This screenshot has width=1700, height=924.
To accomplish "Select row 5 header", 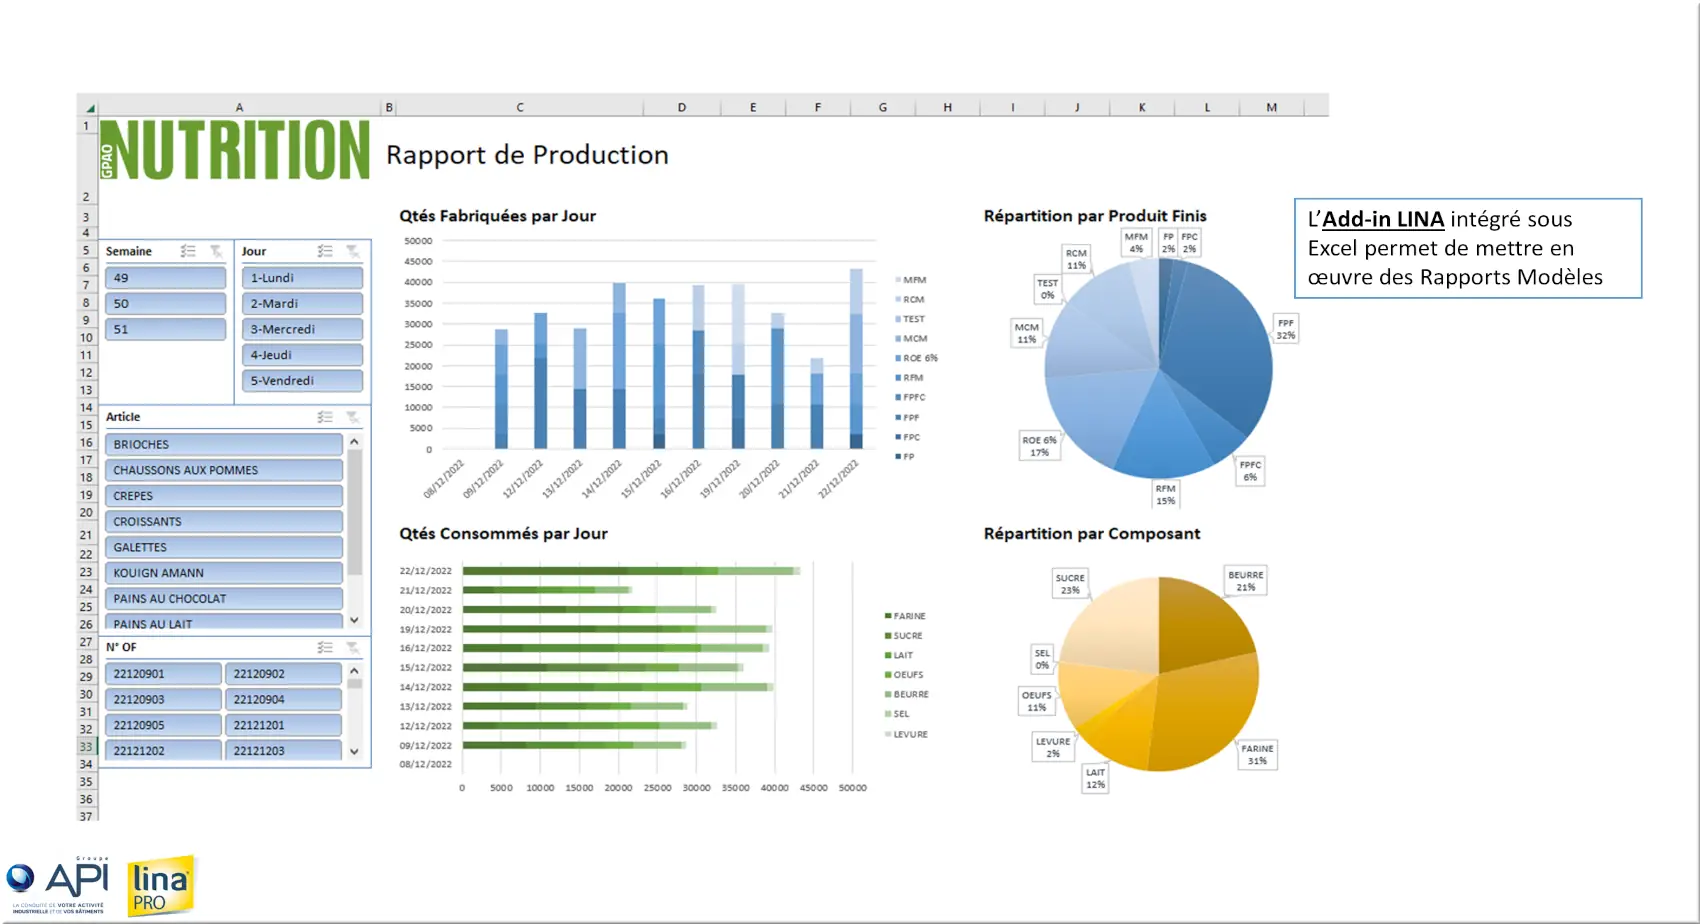I will click(x=87, y=251).
